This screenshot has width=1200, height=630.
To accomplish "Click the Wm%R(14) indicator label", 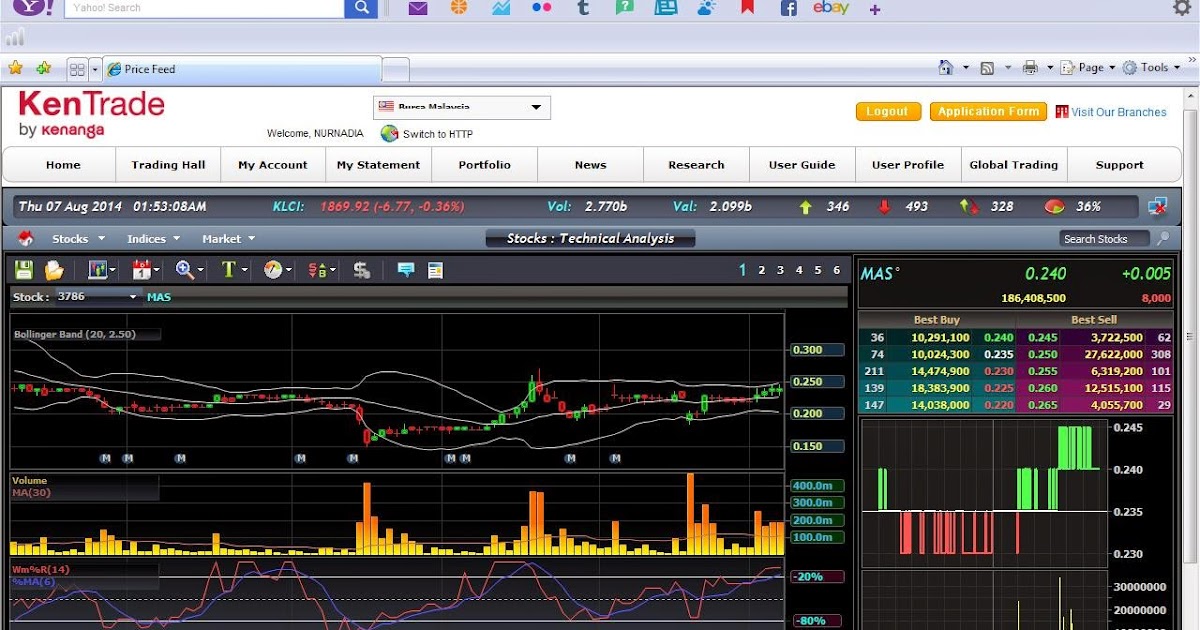I will 41,569.
